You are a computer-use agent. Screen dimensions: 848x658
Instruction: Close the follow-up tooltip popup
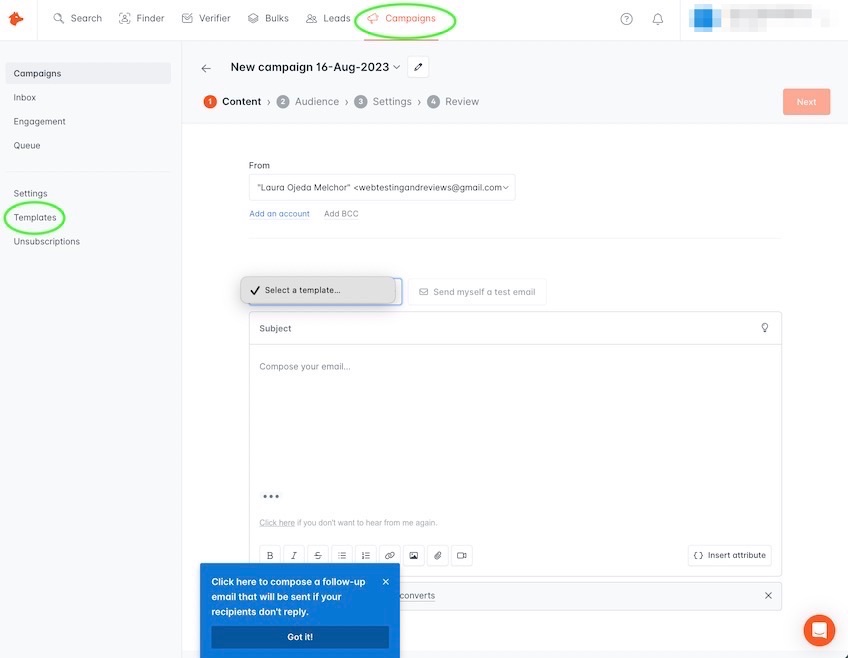point(386,582)
